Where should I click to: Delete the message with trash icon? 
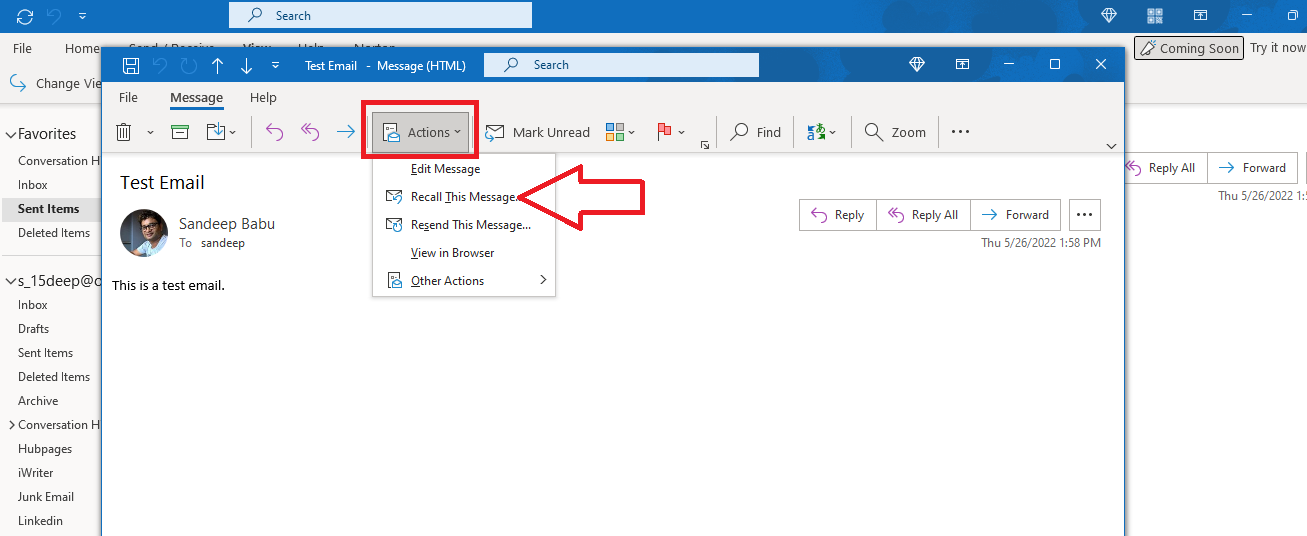pyautogui.click(x=124, y=132)
